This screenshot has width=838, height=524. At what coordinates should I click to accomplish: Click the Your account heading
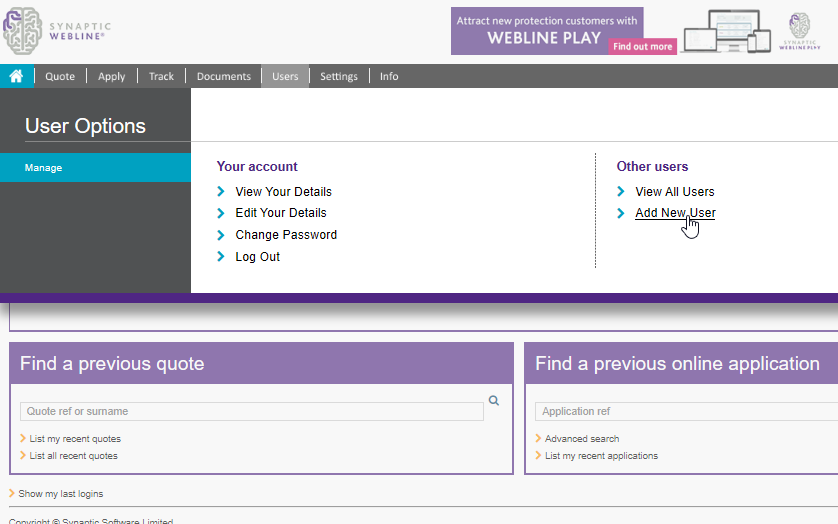tap(257, 166)
